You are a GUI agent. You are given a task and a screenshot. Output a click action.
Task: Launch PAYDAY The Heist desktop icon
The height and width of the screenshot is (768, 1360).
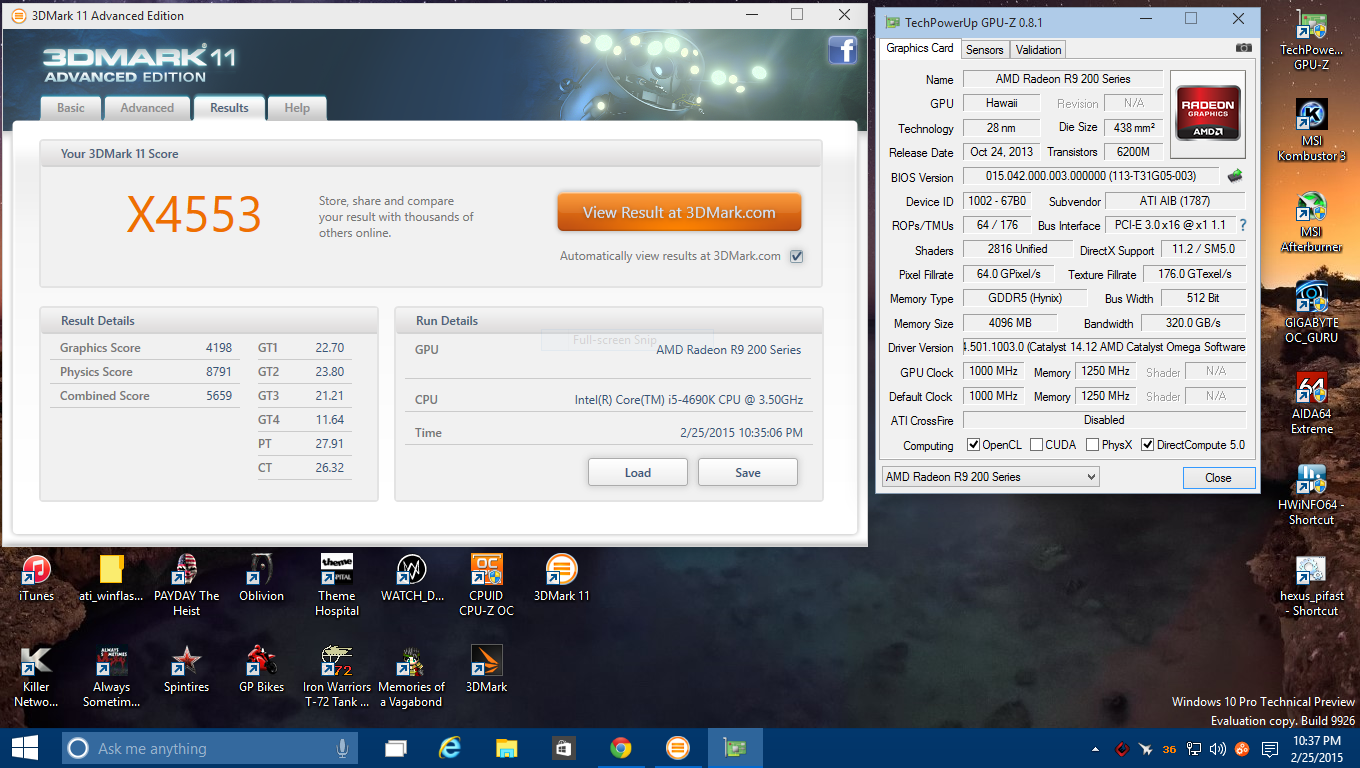186,585
